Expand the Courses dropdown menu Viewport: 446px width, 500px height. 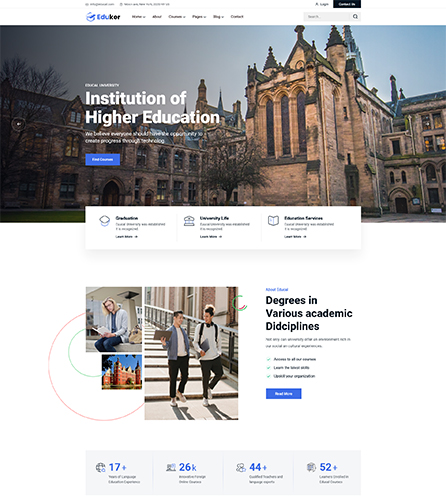point(177,17)
